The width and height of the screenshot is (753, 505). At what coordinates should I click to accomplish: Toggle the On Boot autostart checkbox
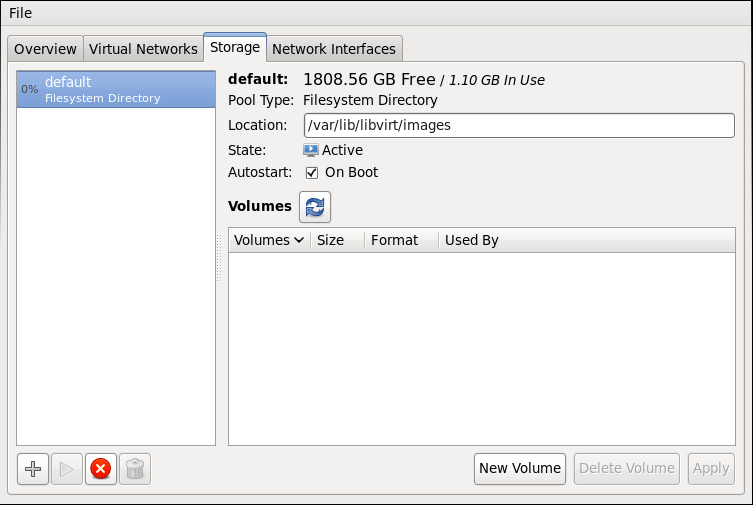pos(312,172)
